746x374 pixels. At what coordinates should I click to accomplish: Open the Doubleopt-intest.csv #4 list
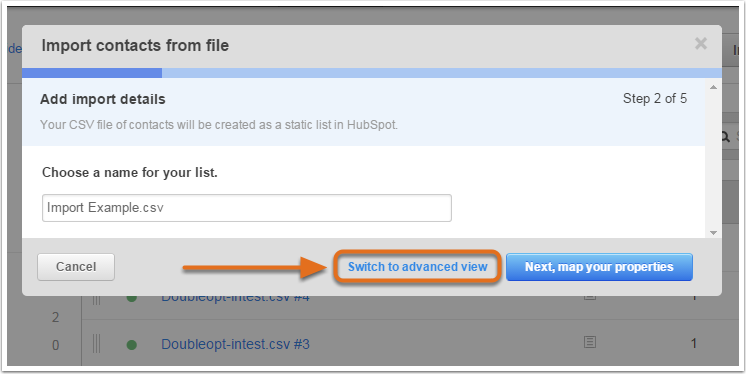coord(235,298)
